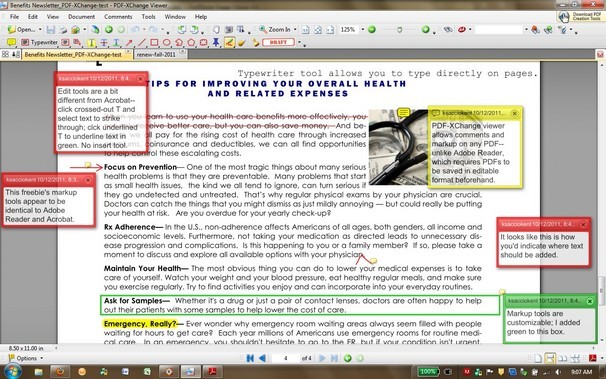Expand the Zoom In tool dropdown

tap(295, 29)
